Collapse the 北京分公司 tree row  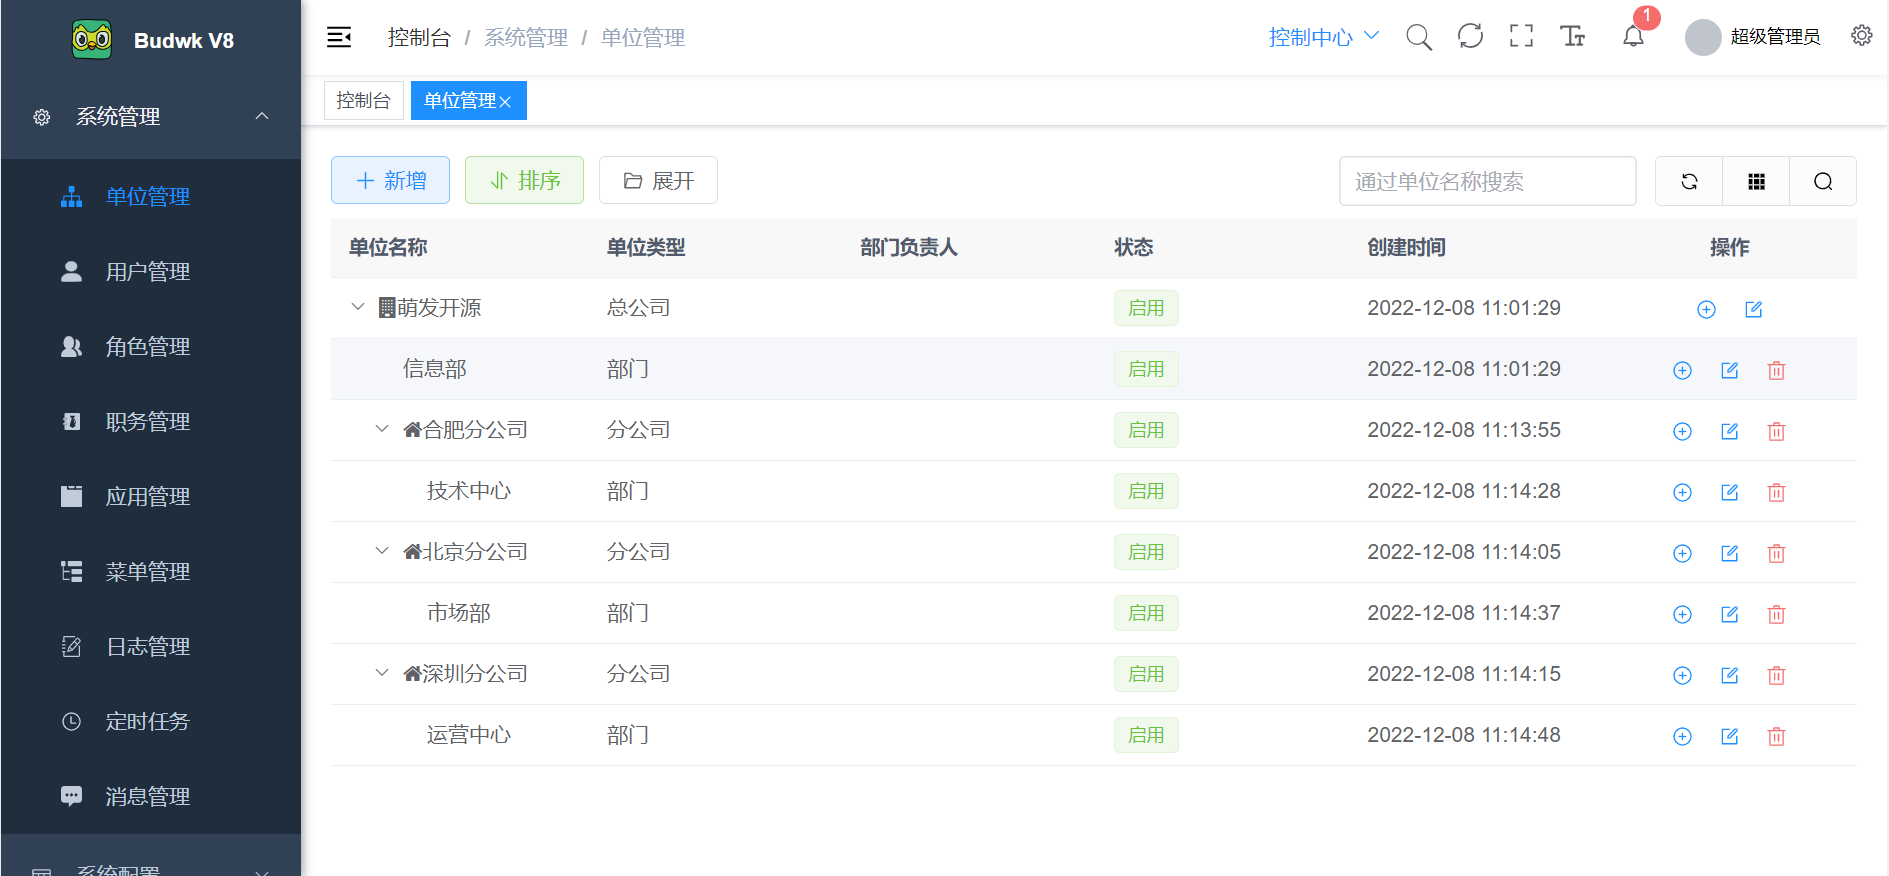coord(382,551)
